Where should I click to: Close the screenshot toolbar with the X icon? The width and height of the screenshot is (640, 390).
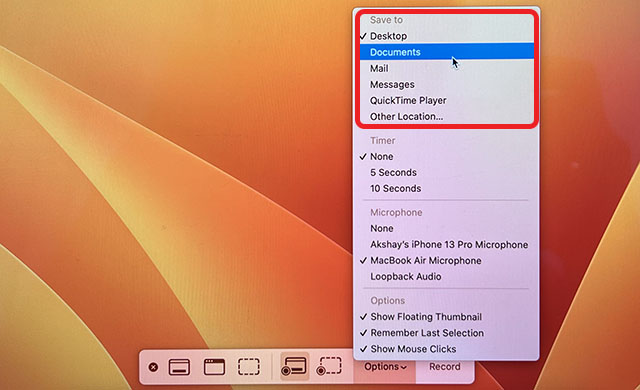pos(153,367)
